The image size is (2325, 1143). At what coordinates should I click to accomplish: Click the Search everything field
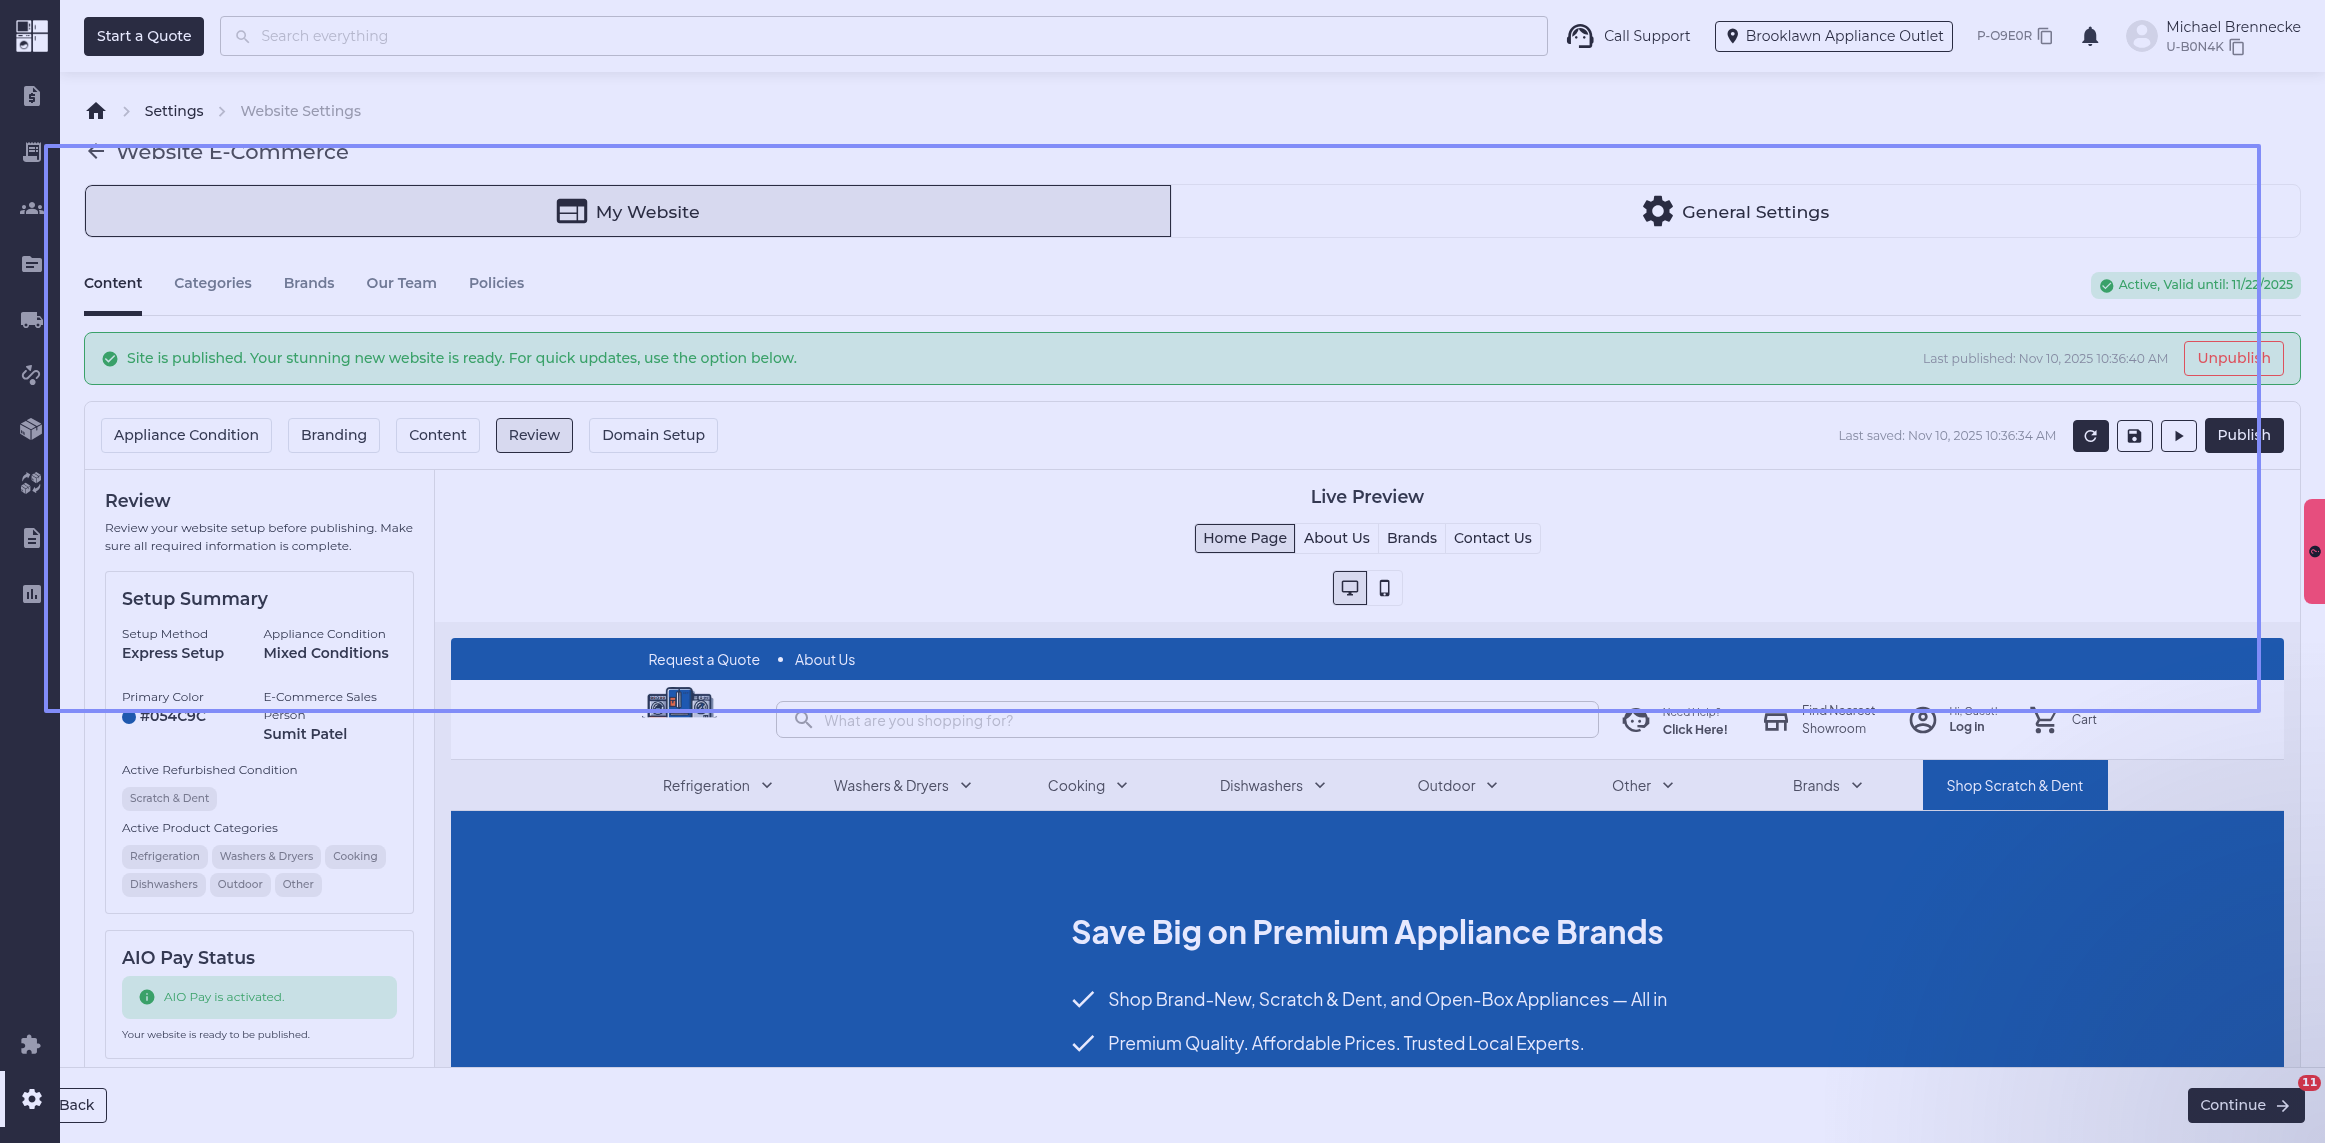point(883,36)
